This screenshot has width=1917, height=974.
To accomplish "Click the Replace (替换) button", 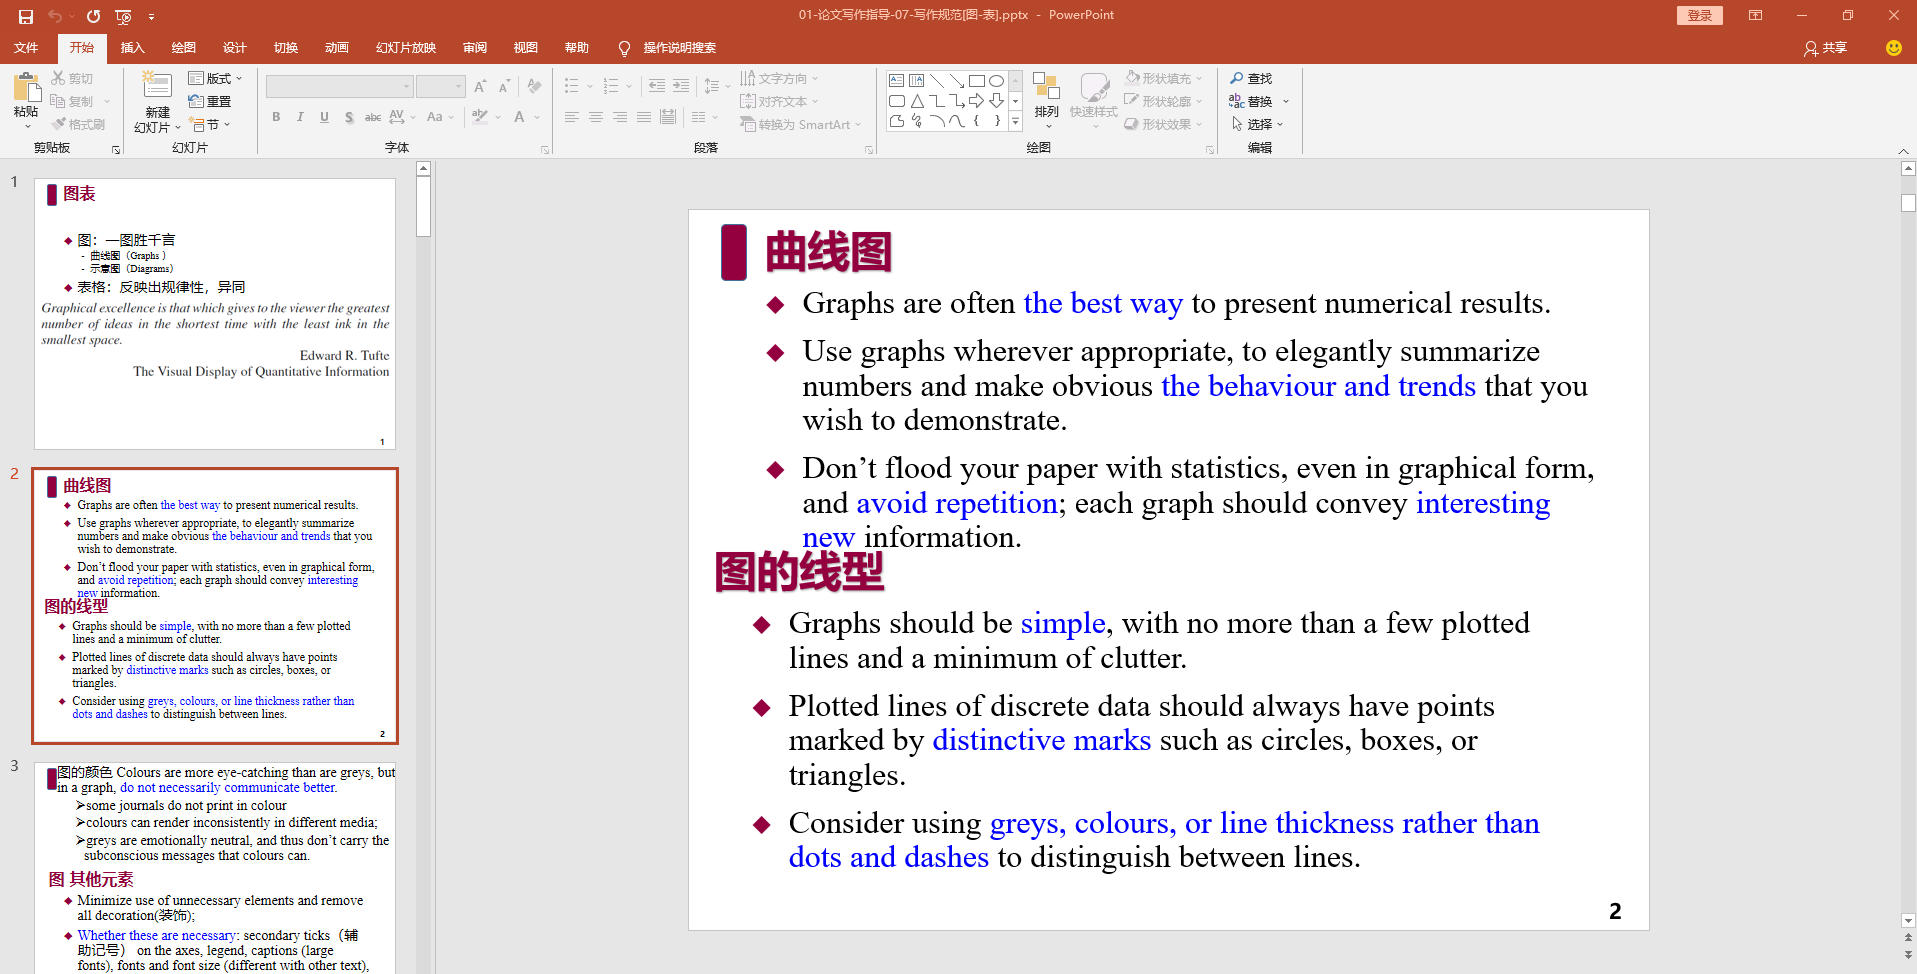I will click(x=1251, y=101).
